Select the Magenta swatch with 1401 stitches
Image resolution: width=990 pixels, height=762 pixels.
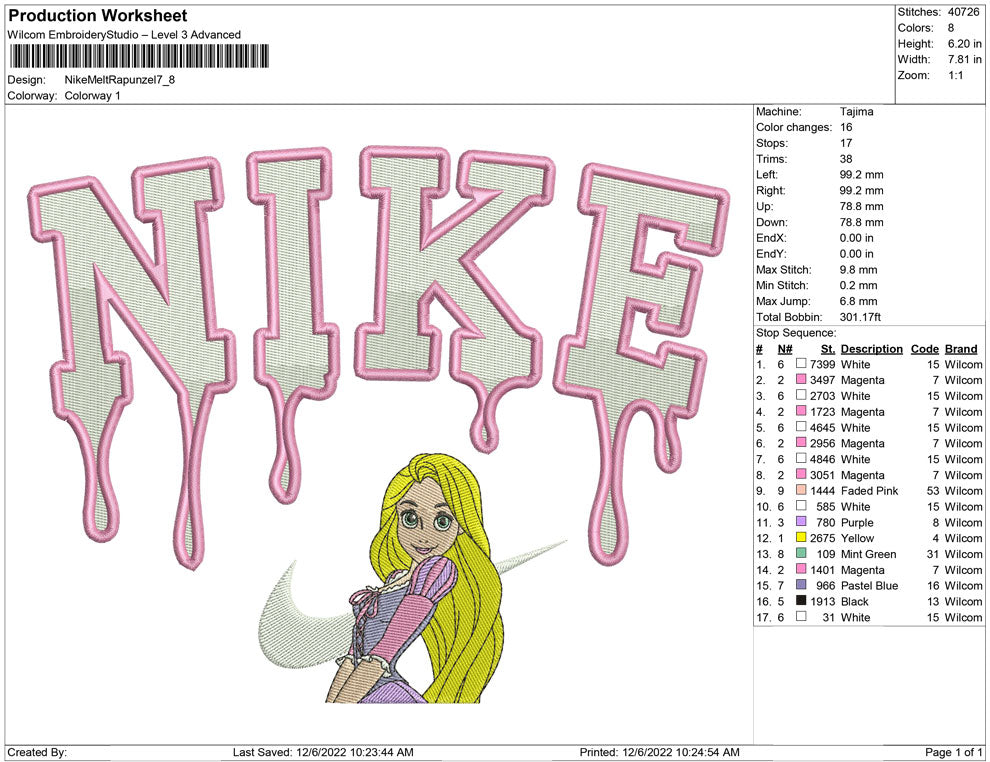tap(801, 569)
